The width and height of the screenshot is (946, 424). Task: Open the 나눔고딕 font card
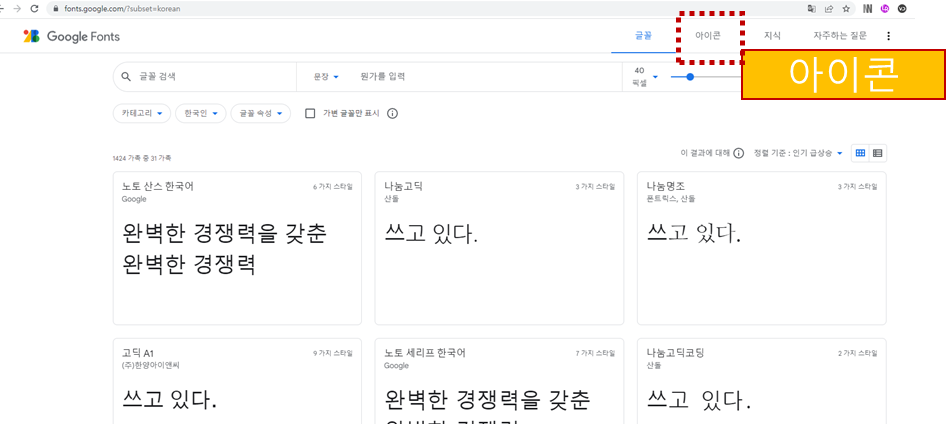coord(500,248)
